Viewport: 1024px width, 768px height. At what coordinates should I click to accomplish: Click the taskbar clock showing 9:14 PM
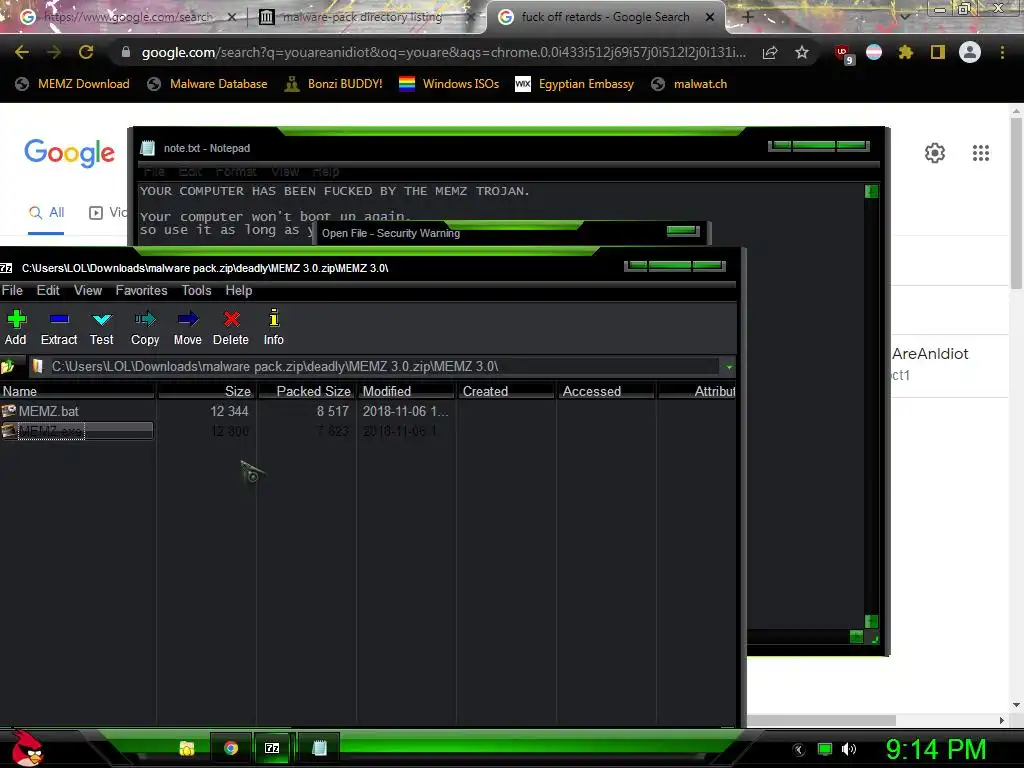(936, 749)
